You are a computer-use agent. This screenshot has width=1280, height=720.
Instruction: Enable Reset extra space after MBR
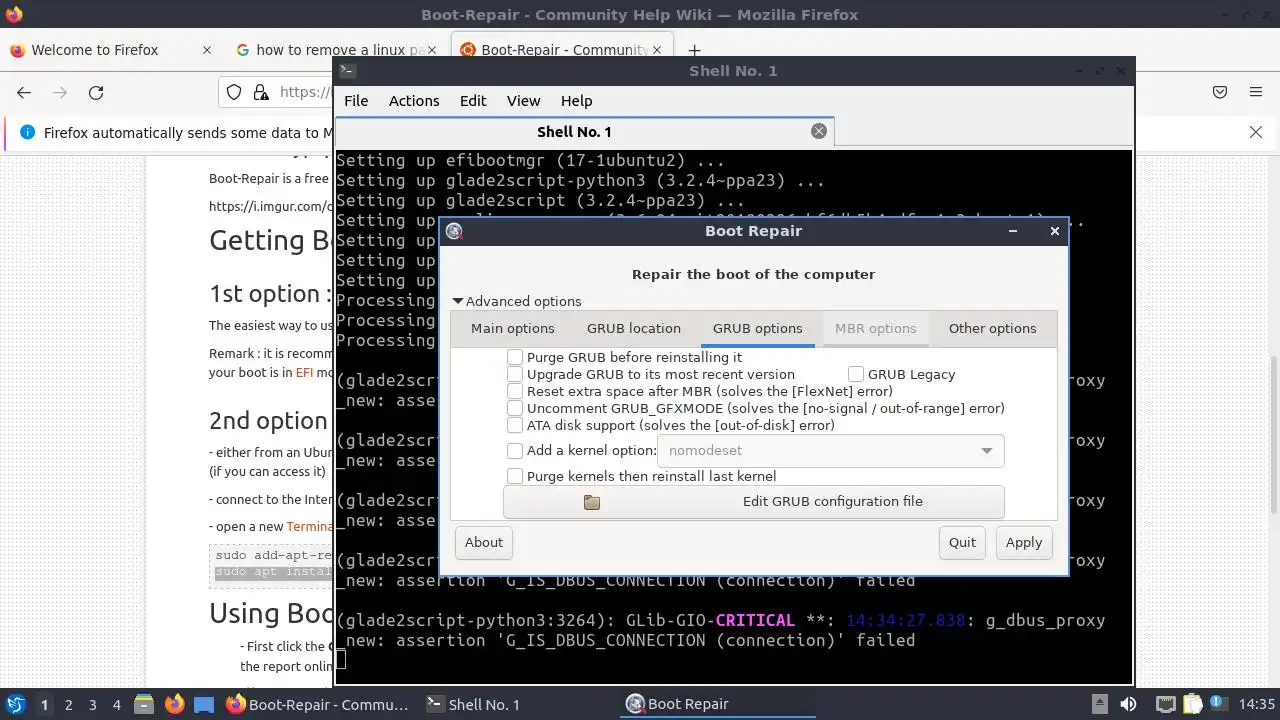click(x=515, y=391)
